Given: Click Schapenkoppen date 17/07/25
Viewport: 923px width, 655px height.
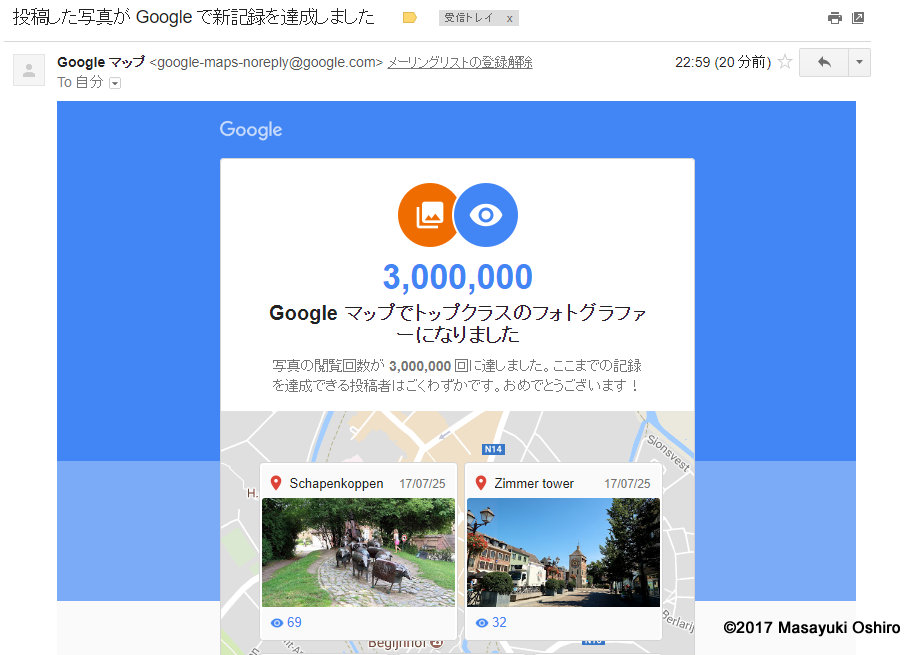Looking at the screenshot, I should [x=423, y=484].
